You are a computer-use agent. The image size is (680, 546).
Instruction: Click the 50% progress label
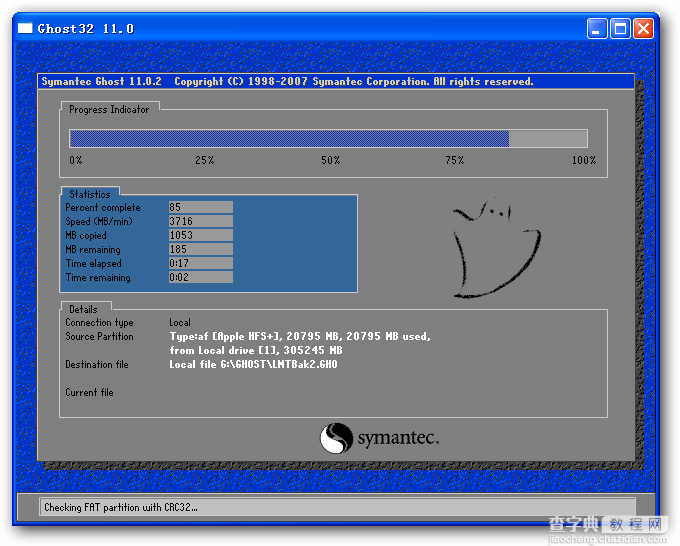[x=330, y=160]
